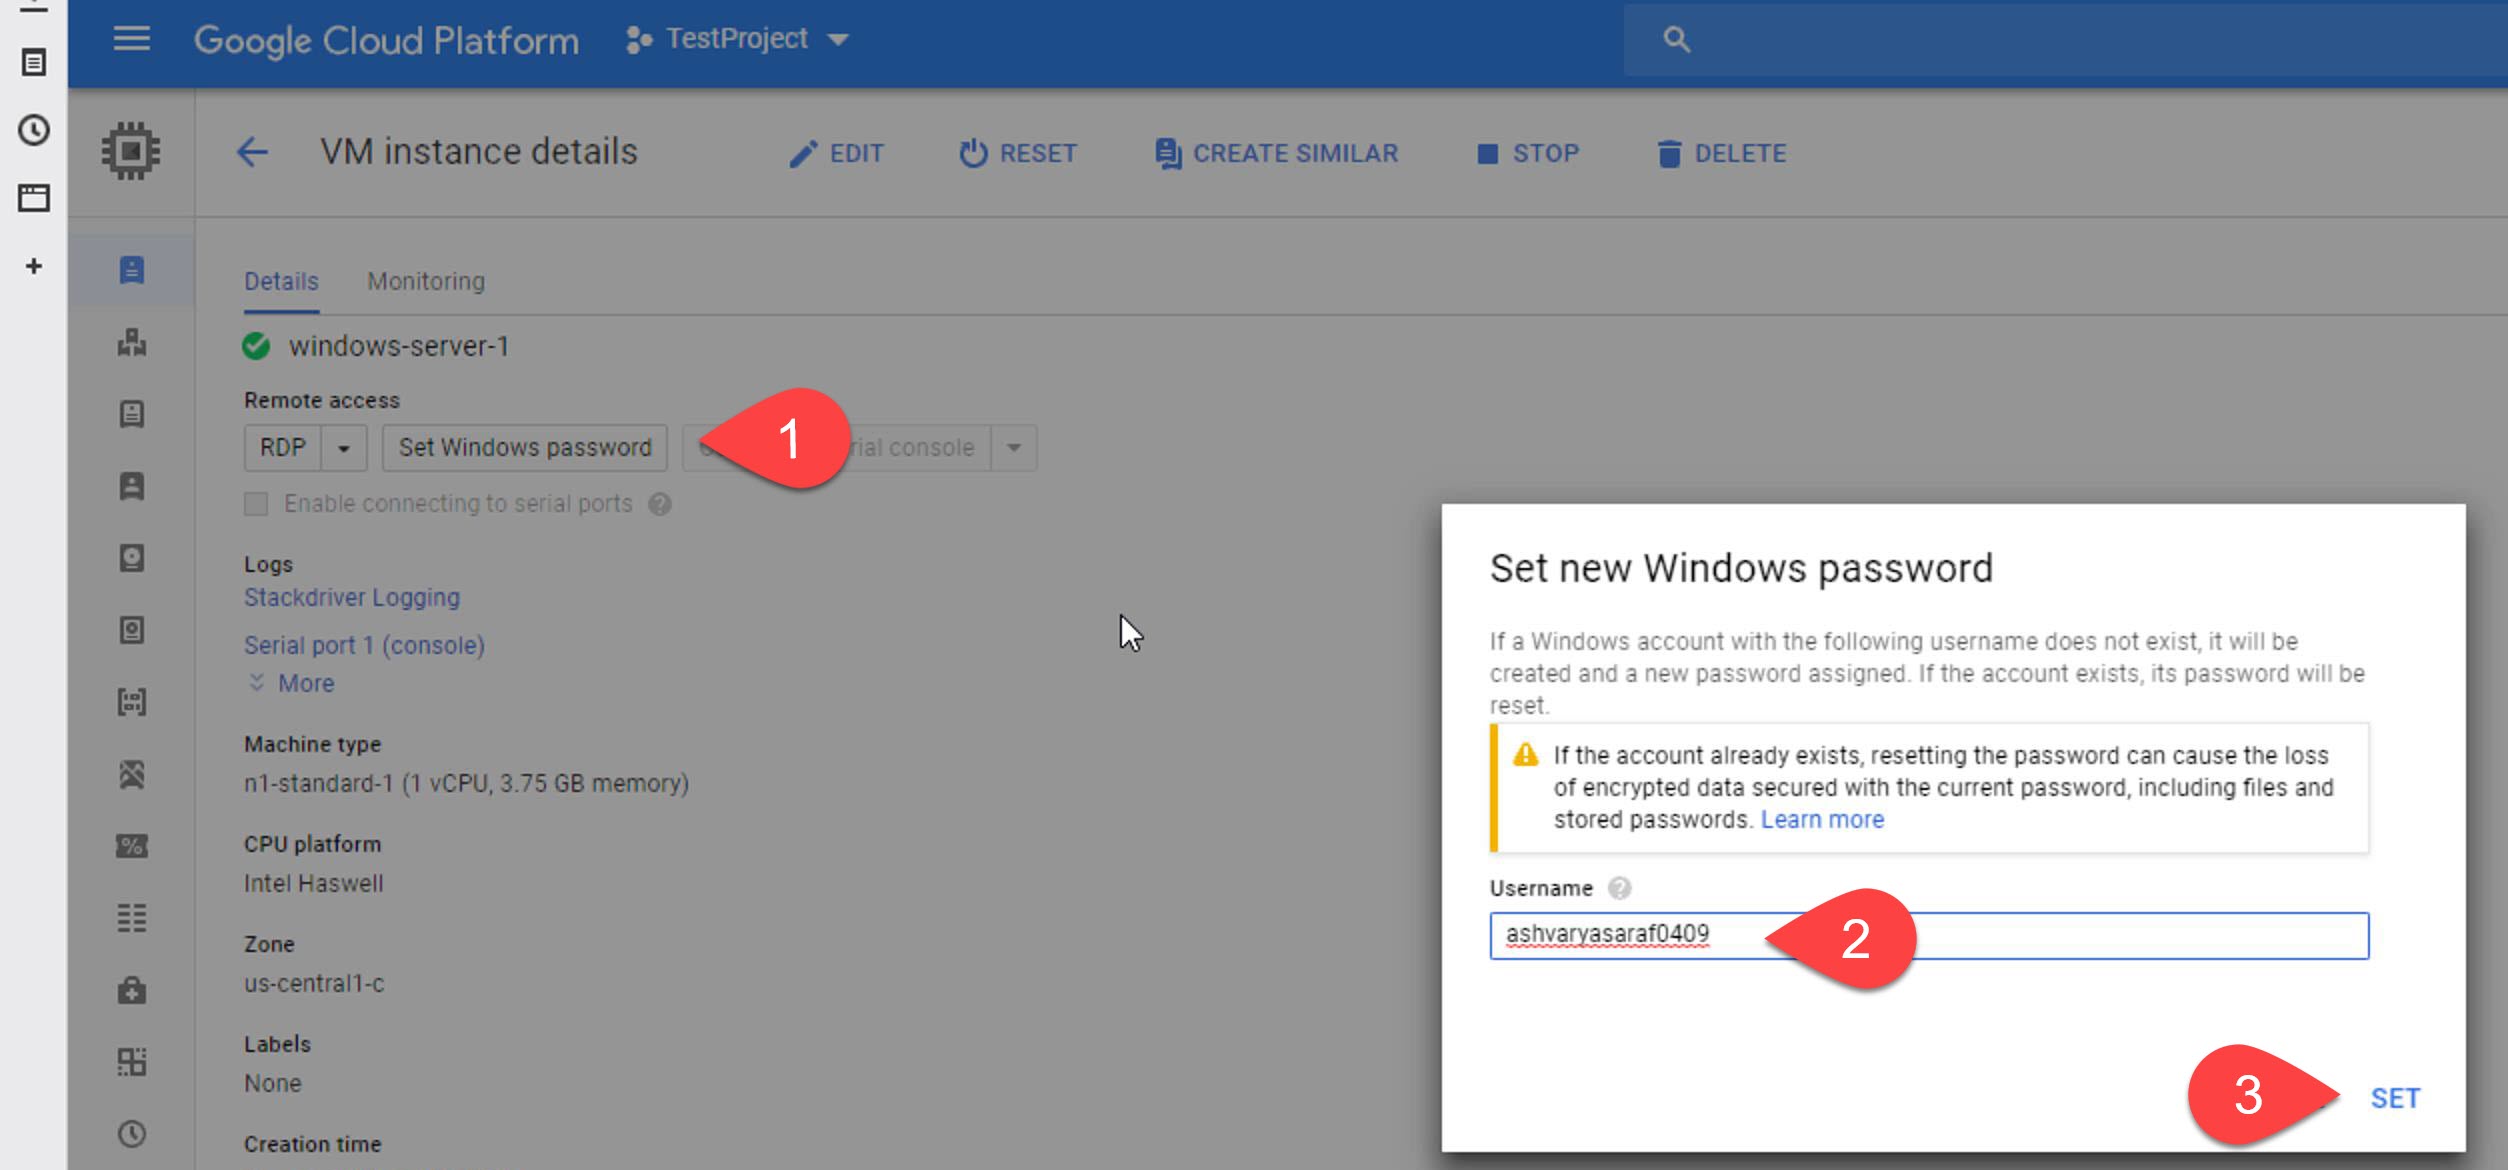Open Snapshots sidebar icon
2508x1170 pixels.
coord(132,630)
